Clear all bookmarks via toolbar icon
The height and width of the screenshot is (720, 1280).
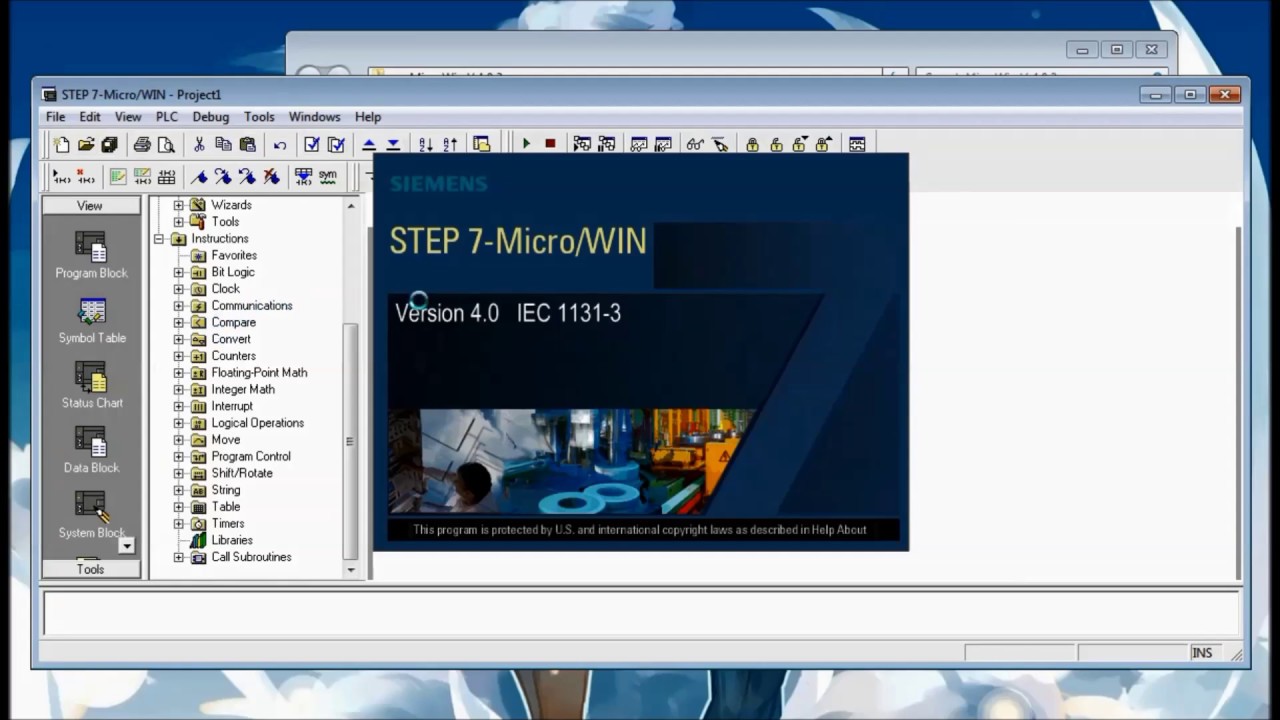pyautogui.click(x=271, y=177)
